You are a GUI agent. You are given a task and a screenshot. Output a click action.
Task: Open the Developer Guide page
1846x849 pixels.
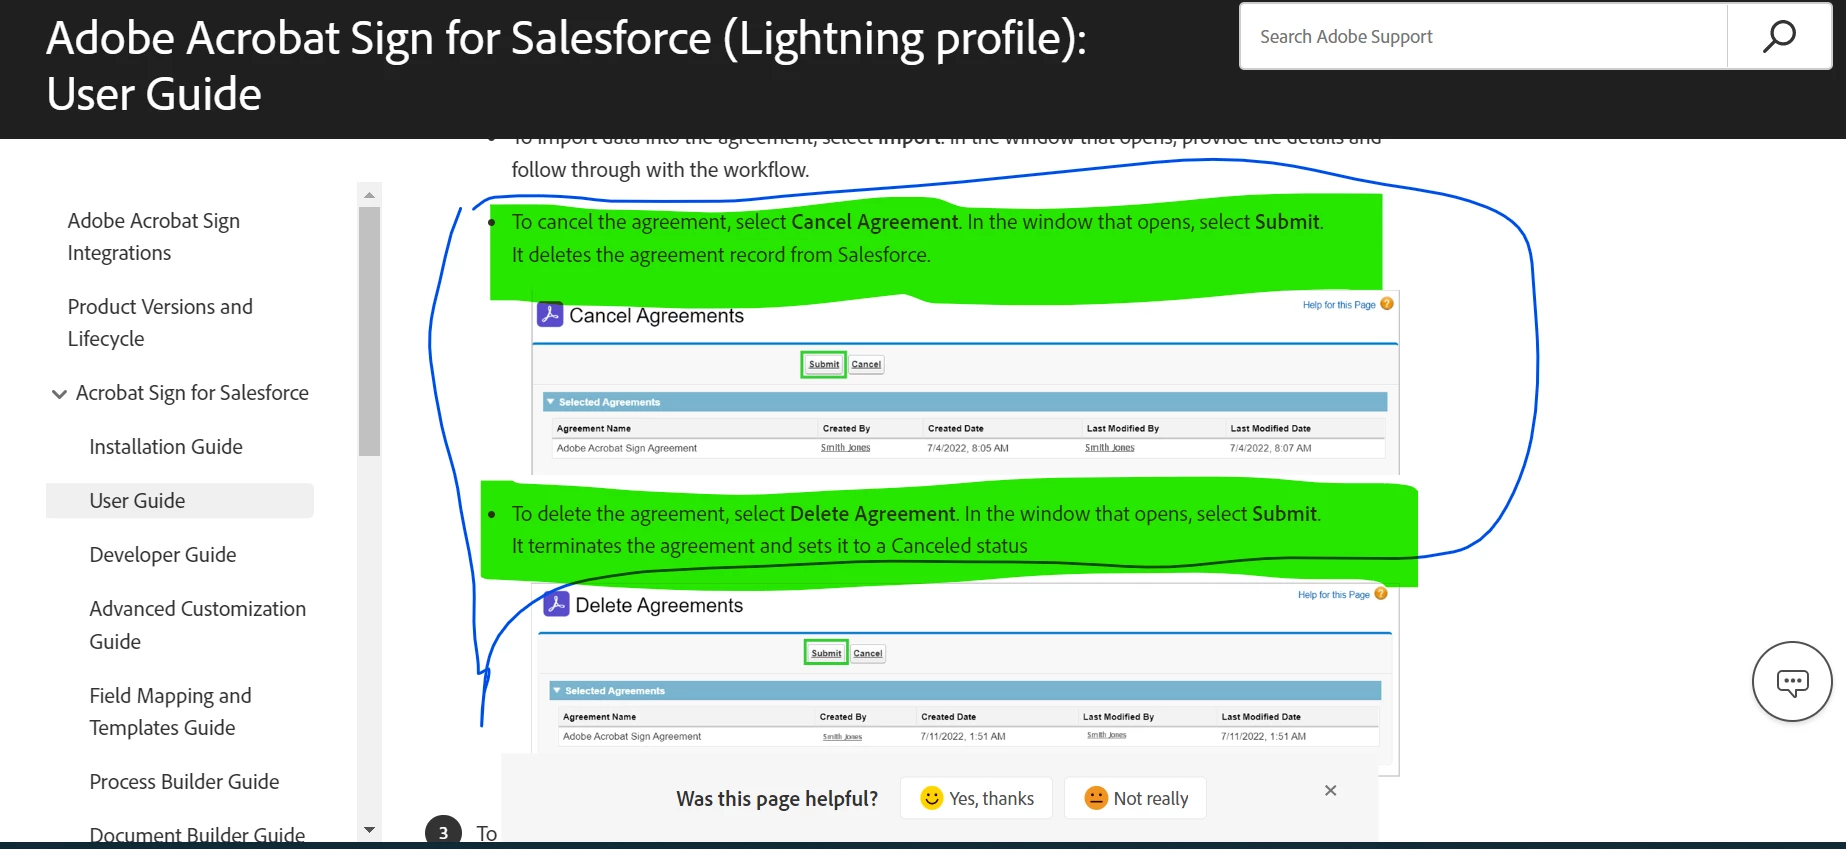coord(163,555)
